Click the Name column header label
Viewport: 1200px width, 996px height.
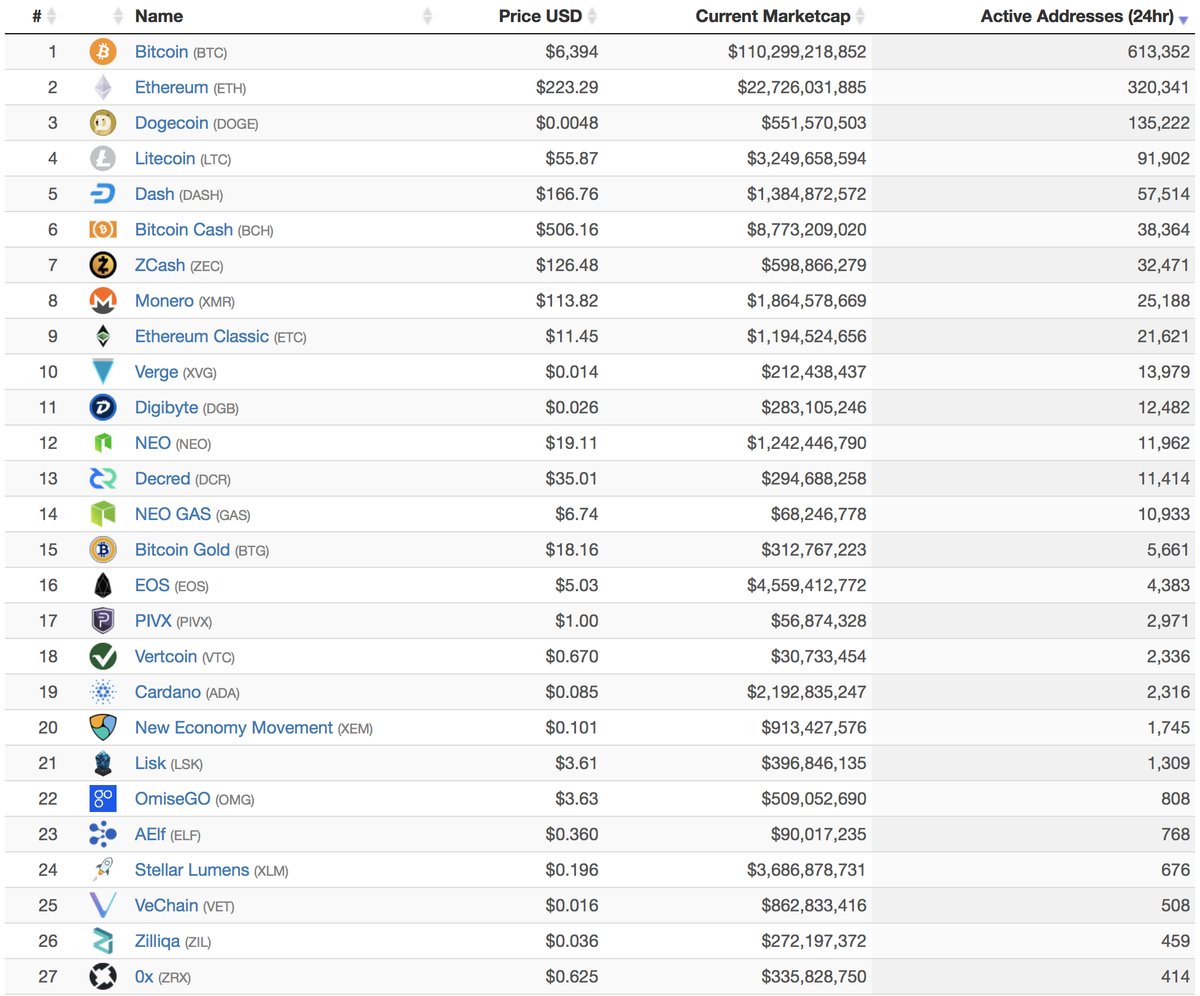159,16
